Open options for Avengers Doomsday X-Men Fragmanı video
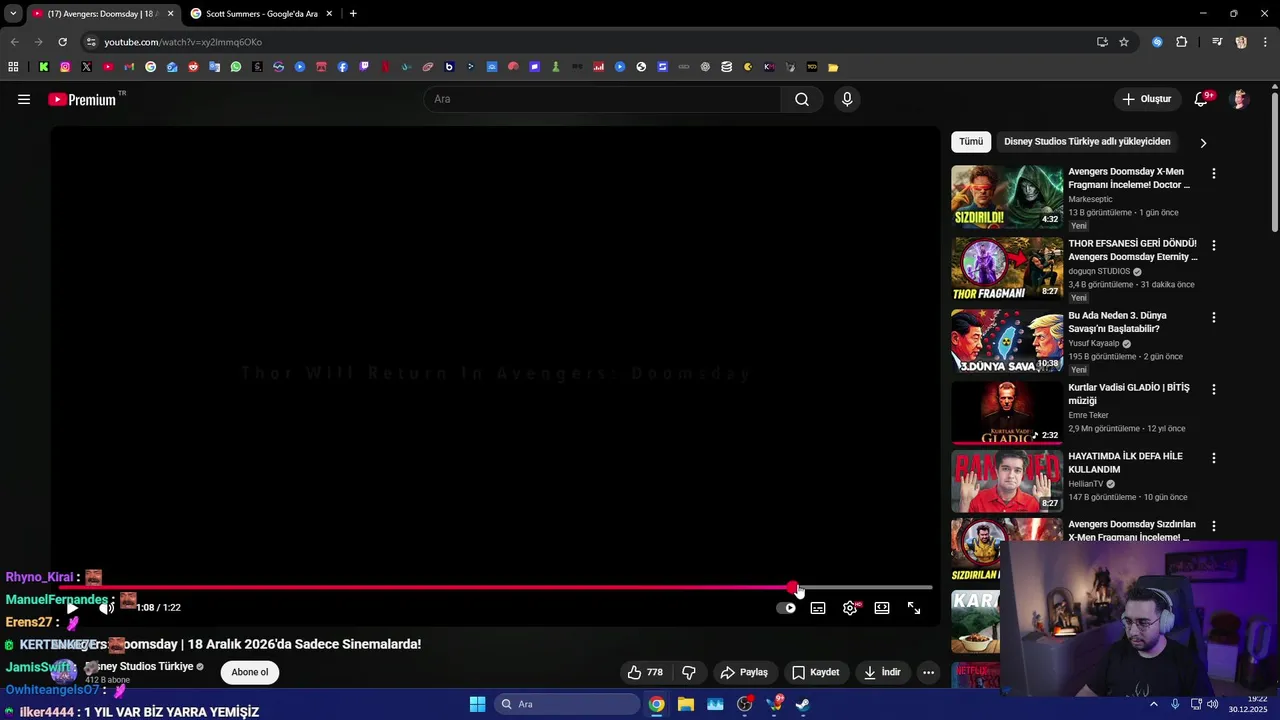Image resolution: width=1280 pixels, height=720 pixels. click(1214, 173)
